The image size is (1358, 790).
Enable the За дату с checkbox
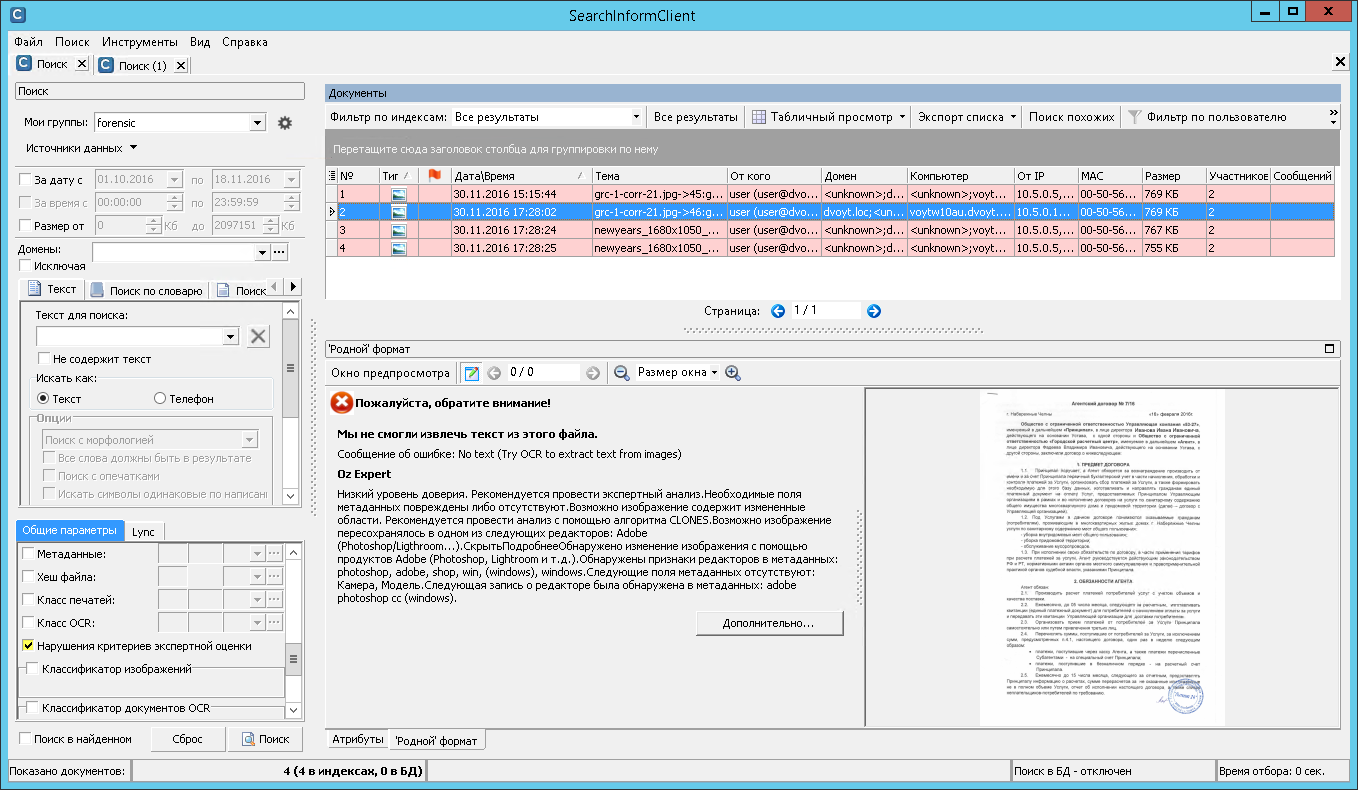[x=25, y=180]
